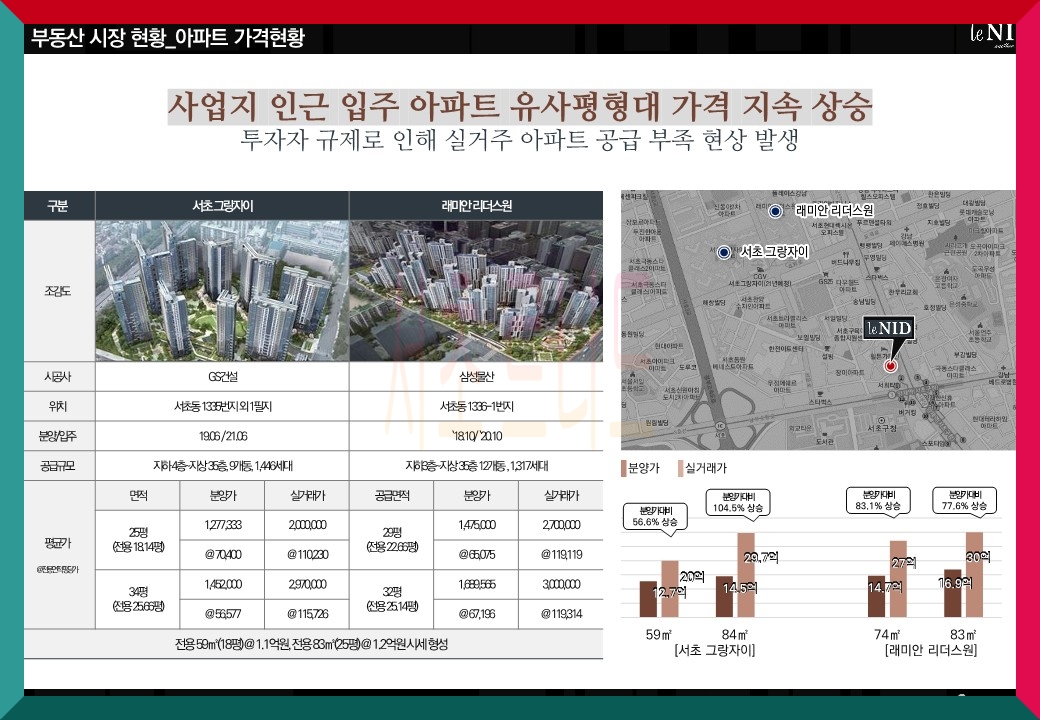This screenshot has height=720, width=1040.
Task: Click the '래미안리더스원' table column header
Action: [476, 206]
